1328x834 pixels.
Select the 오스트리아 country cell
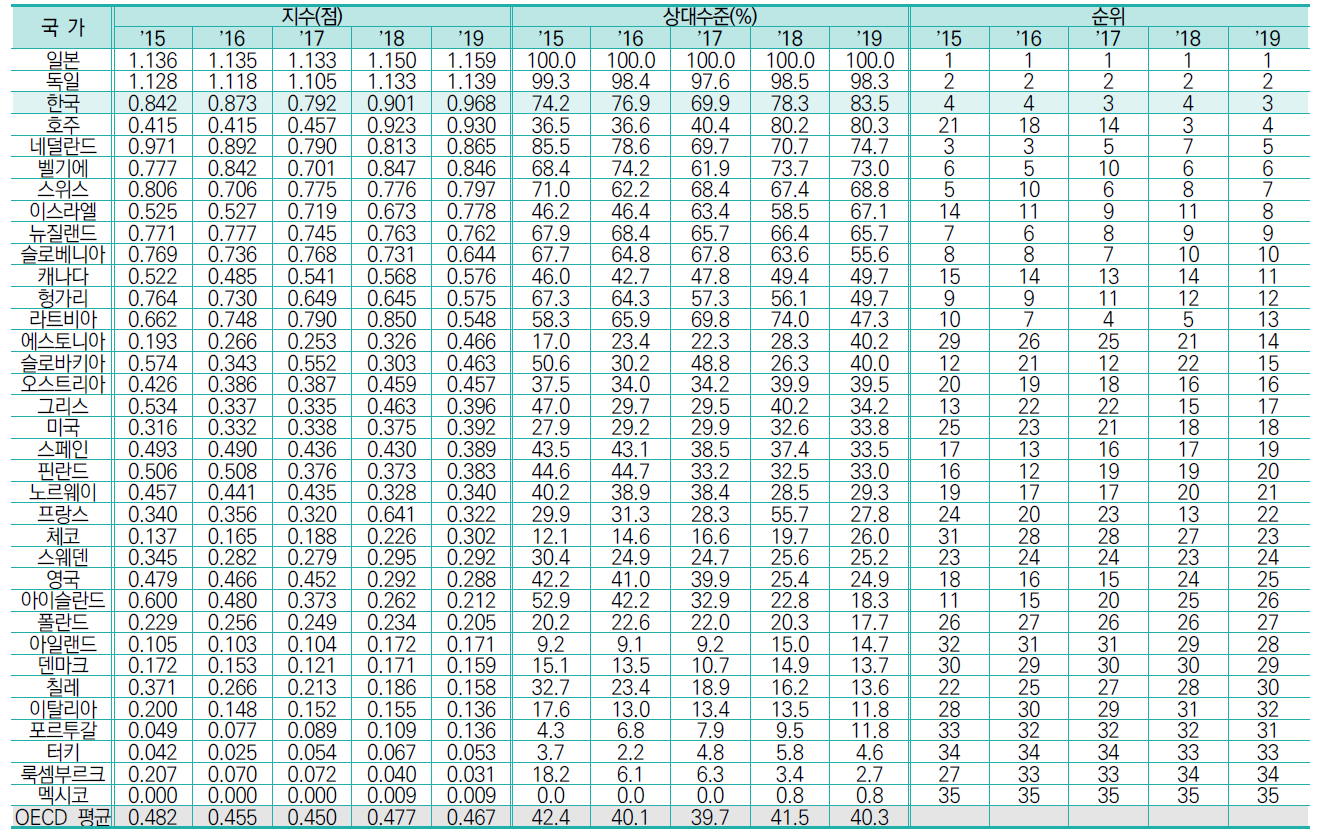(x=61, y=384)
